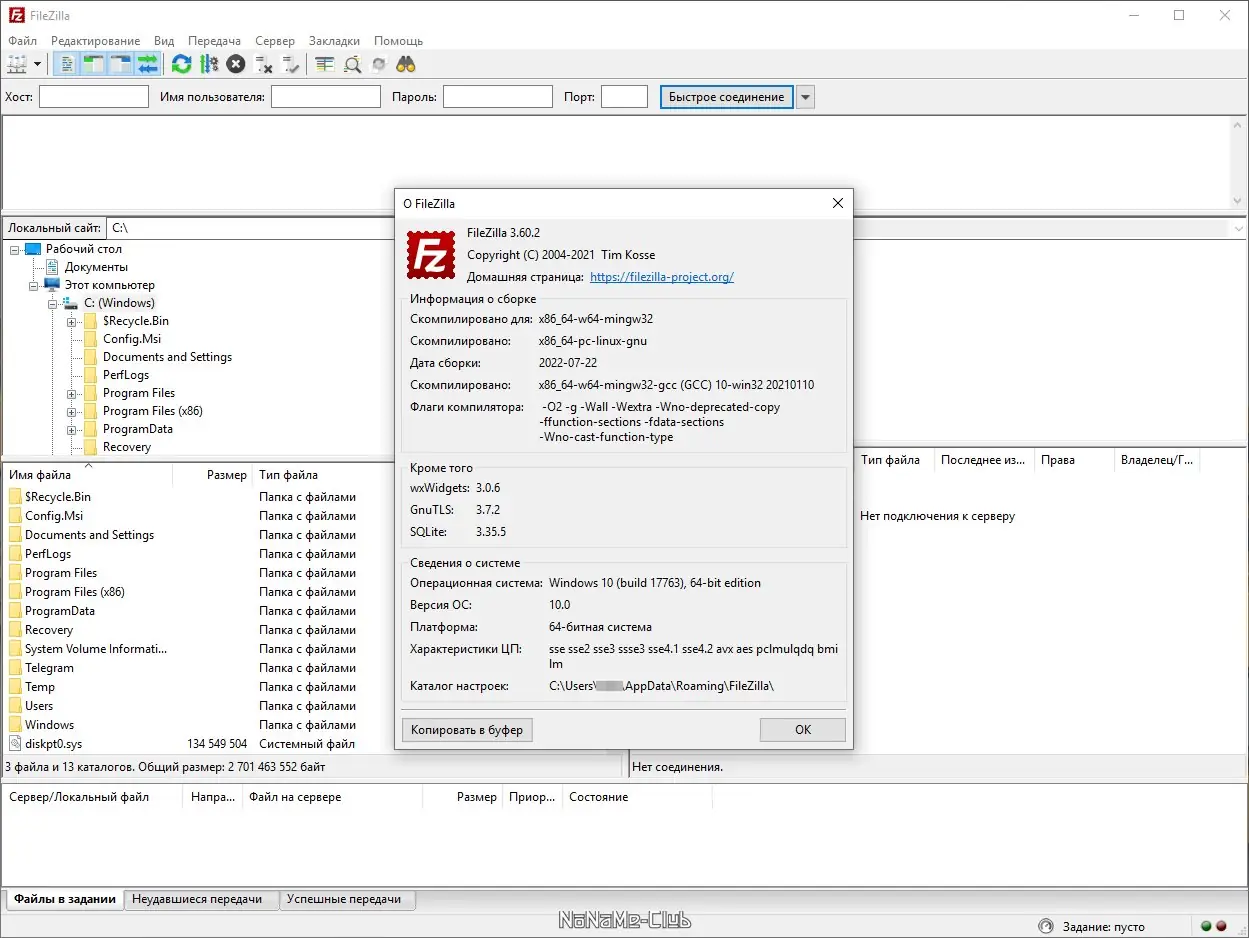Close the О FileZilla dialog
The width and height of the screenshot is (1249, 938).
tap(838, 203)
